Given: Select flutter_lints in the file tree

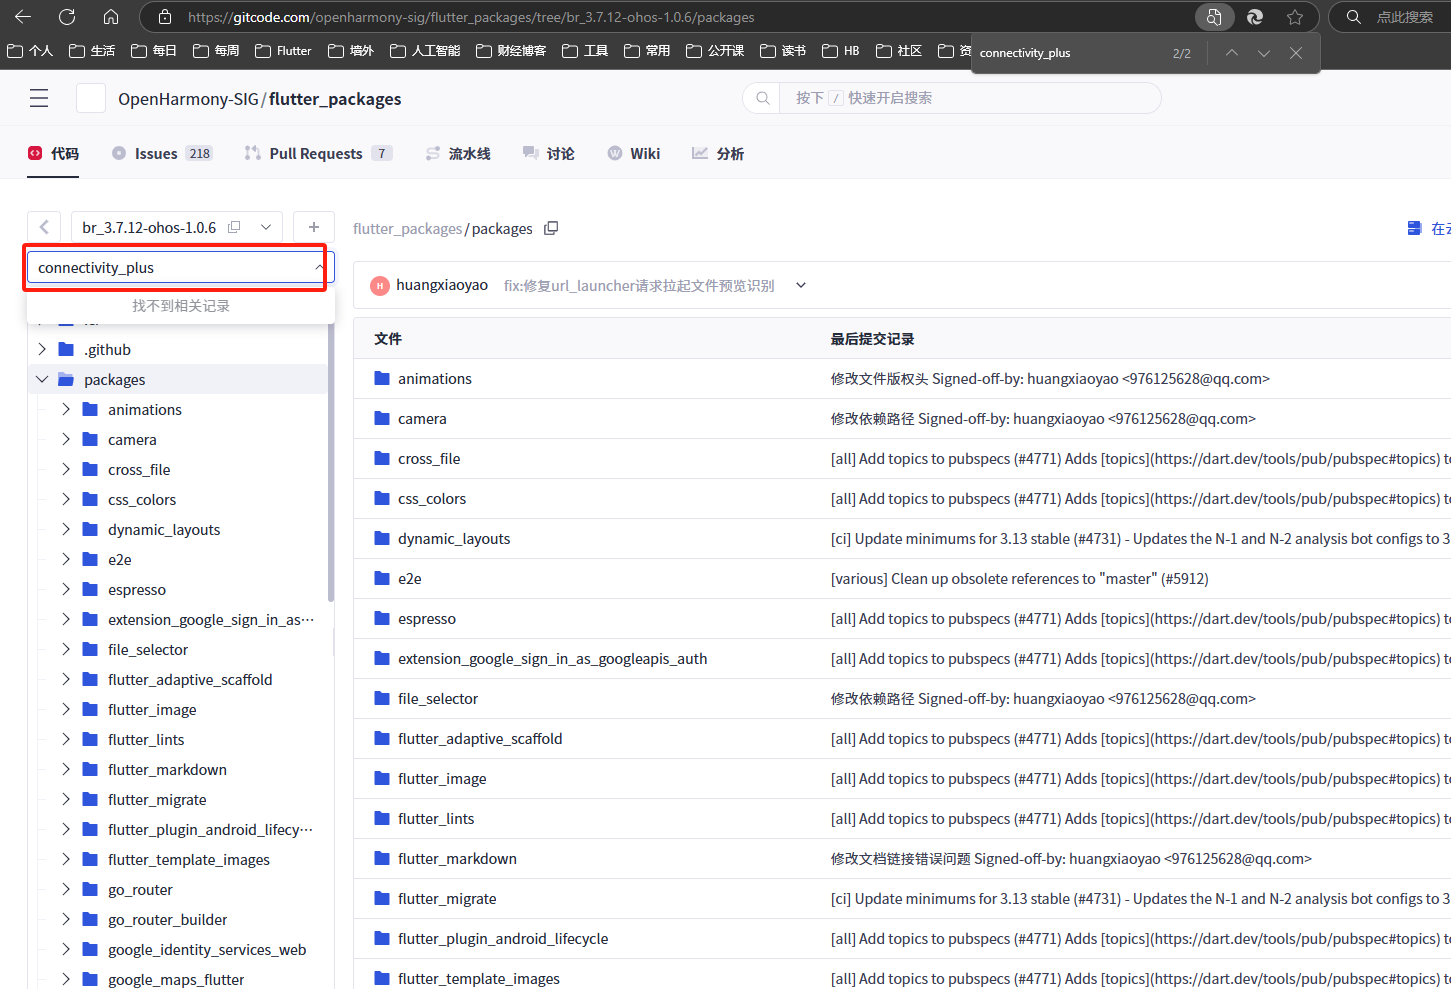Looking at the screenshot, I should (x=146, y=739).
